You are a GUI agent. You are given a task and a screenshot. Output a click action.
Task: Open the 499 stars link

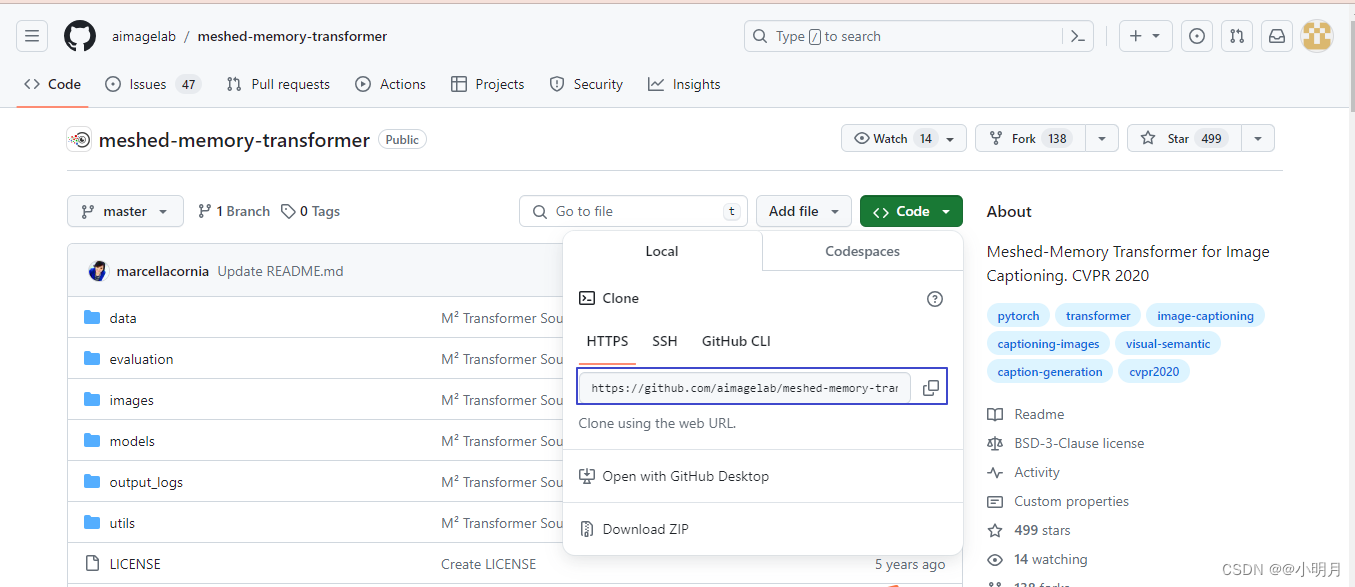click(1029, 530)
